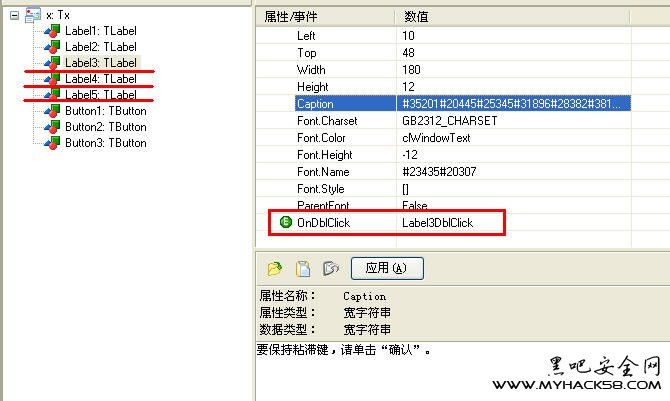670x401 pixels.
Task: Click the open folder icon in toolbar
Action: [273, 268]
